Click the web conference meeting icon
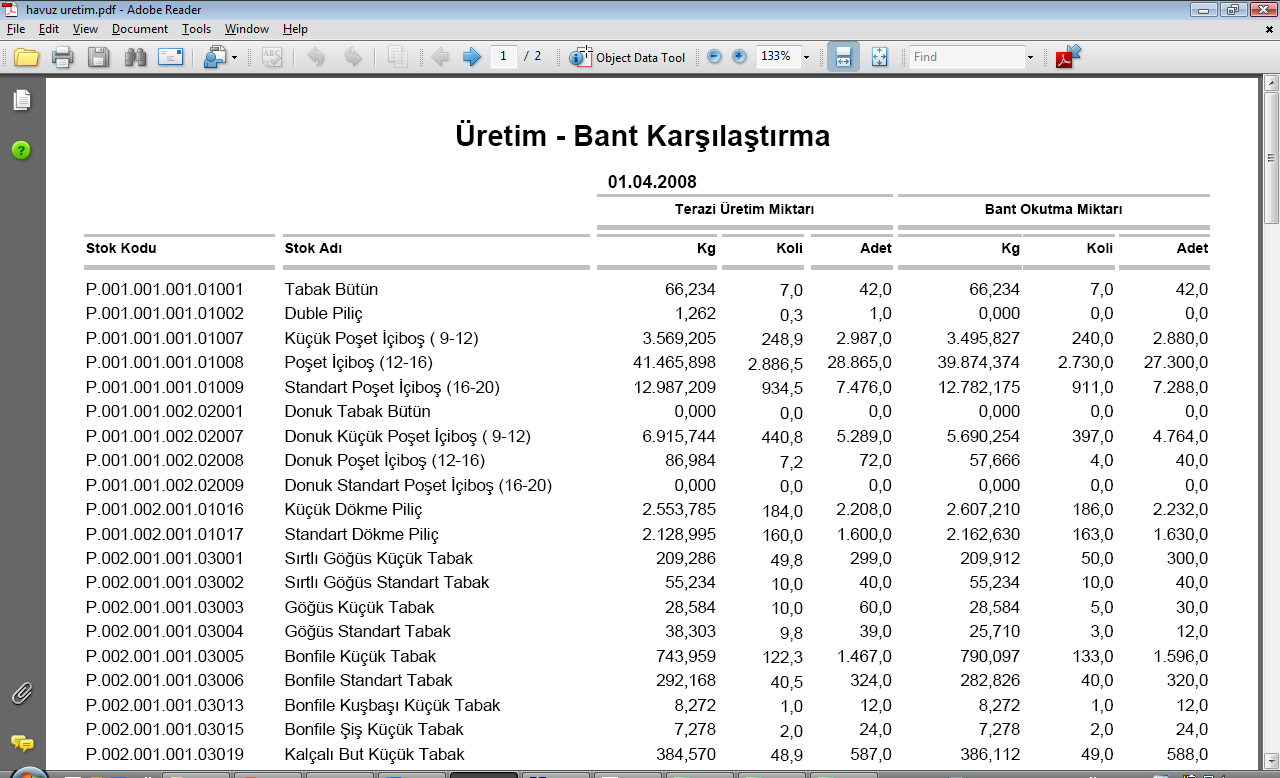This screenshot has height=778, width=1280. coord(214,57)
